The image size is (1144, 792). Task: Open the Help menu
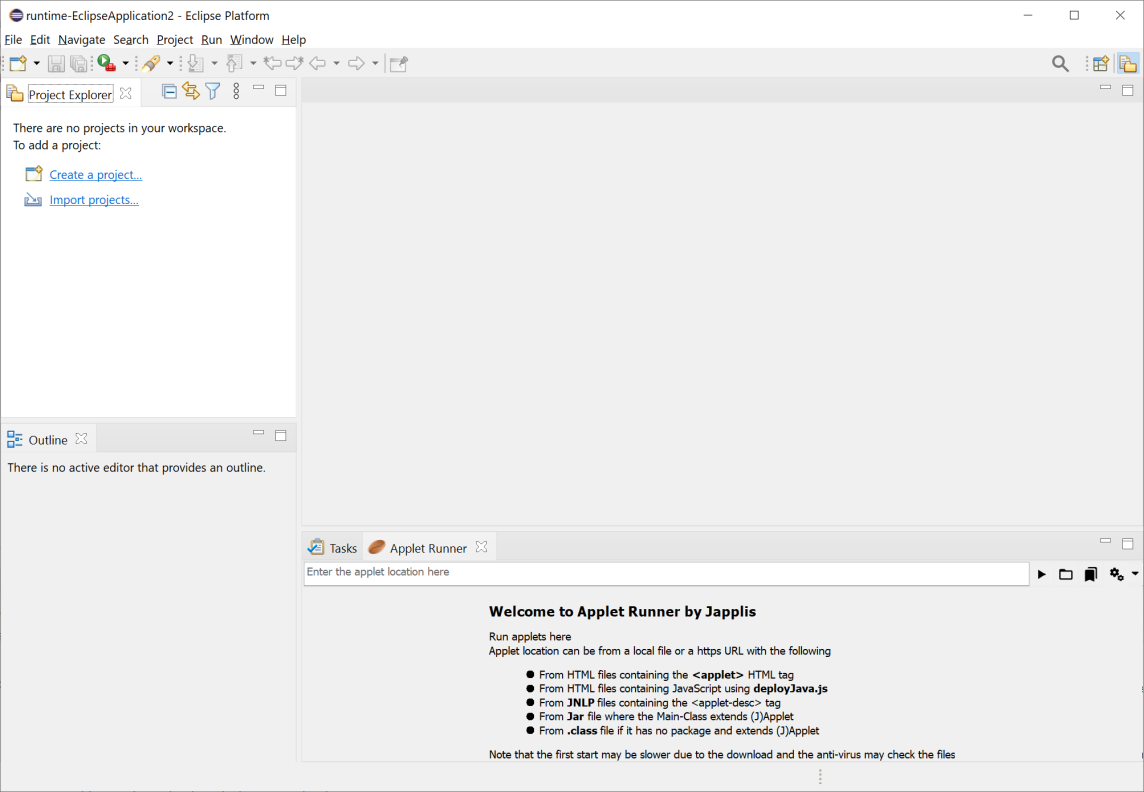294,39
